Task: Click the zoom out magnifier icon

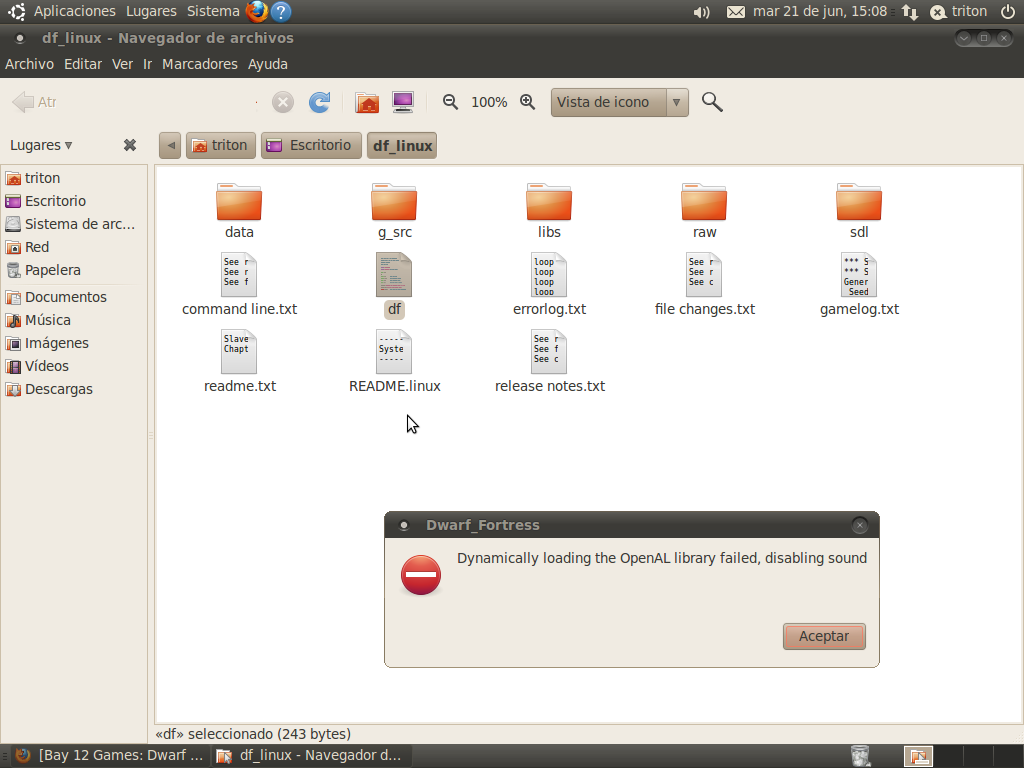Action: pyautogui.click(x=450, y=102)
